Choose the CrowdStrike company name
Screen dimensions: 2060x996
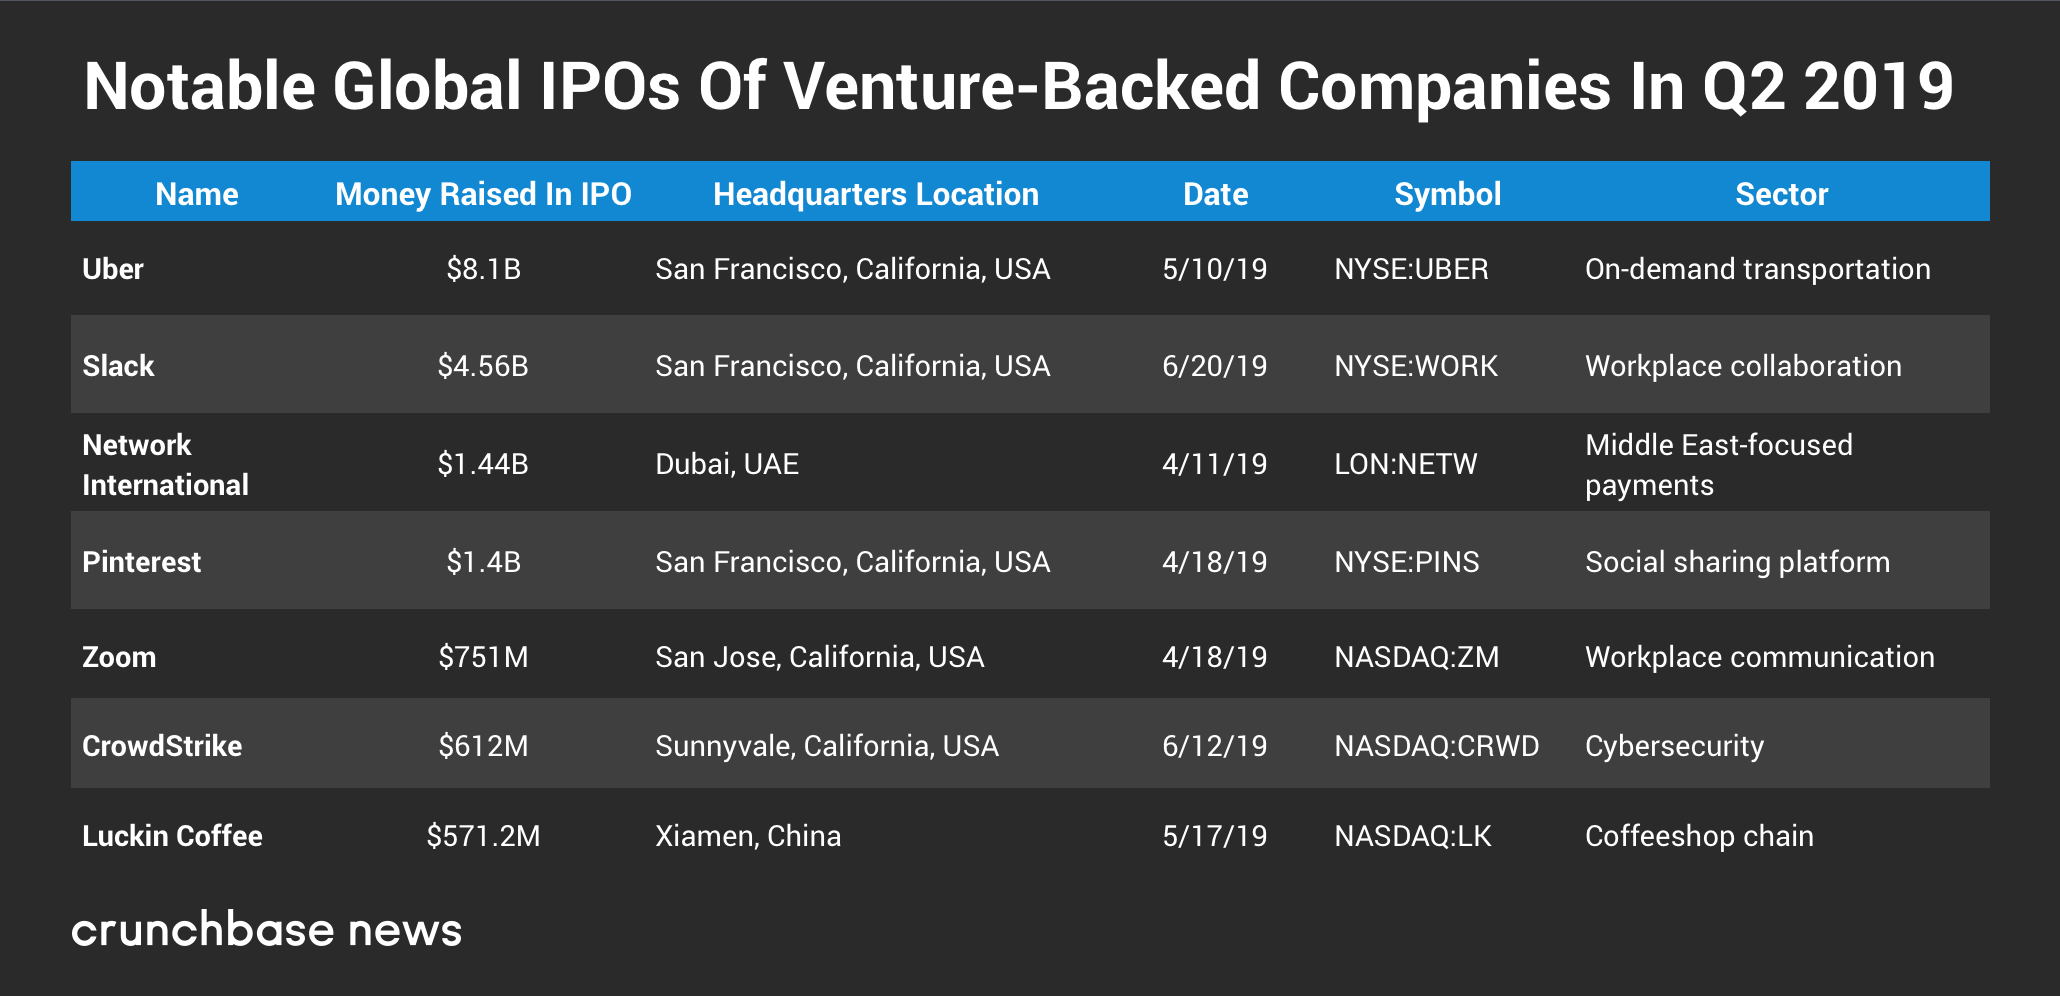tap(162, 746)
